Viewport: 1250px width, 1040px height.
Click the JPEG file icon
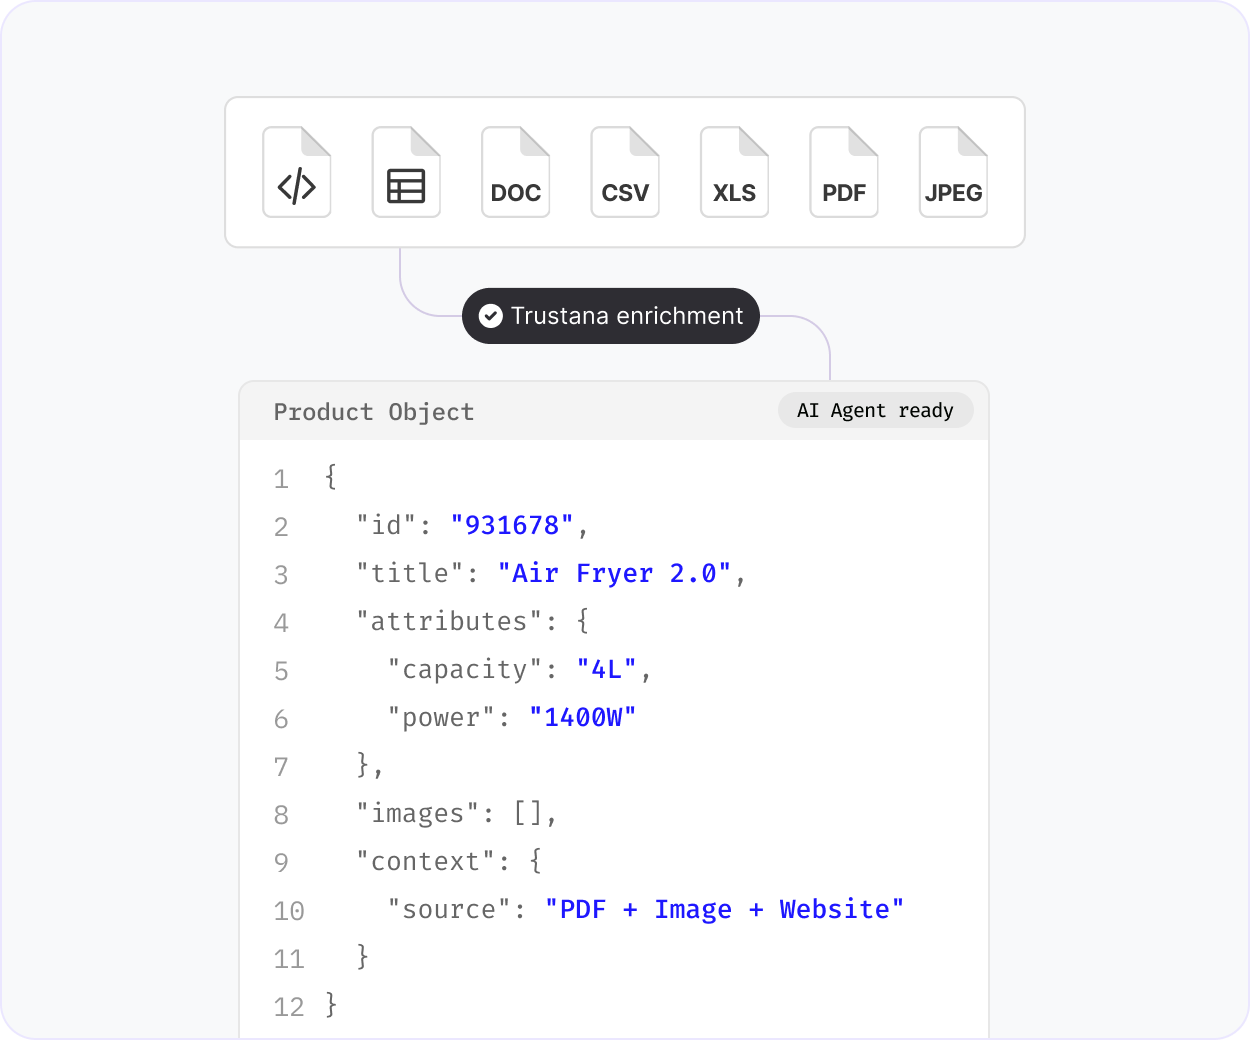coord(954,172)
